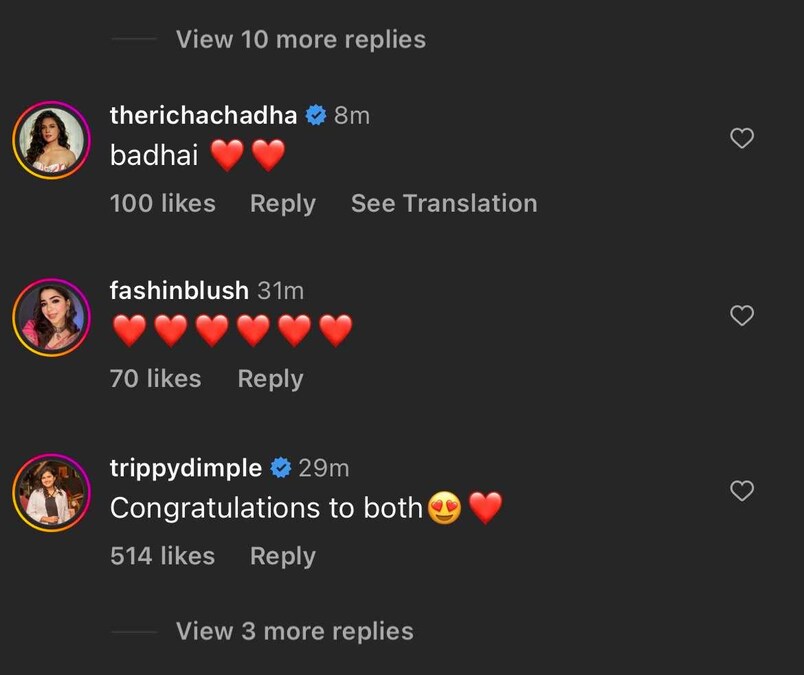Open therichachadha's profile picture
The width and height of the screenshot is (804, 675).
click(51, 140)
